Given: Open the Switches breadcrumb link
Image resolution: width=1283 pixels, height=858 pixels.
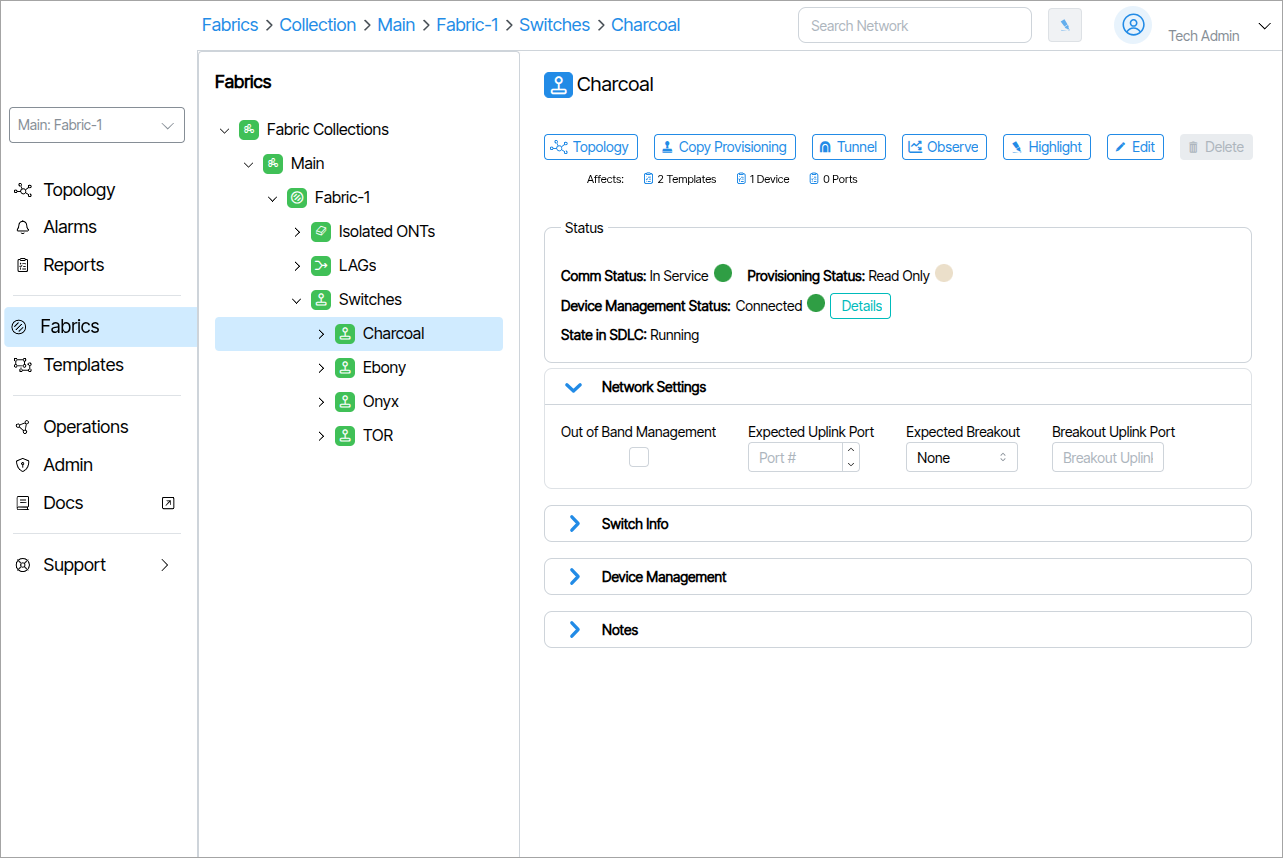Looking at the screenshot, I should click(555, 25).
